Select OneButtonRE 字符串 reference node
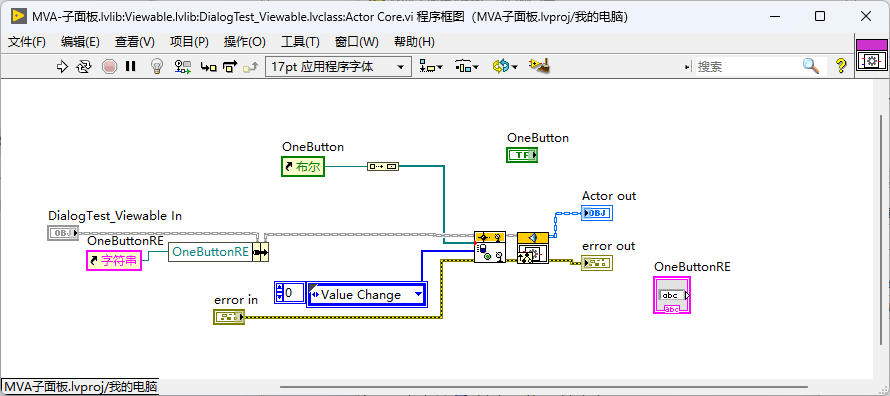Image resolution: width=890 pixels, height=396 pixels. tap(114, 261)
